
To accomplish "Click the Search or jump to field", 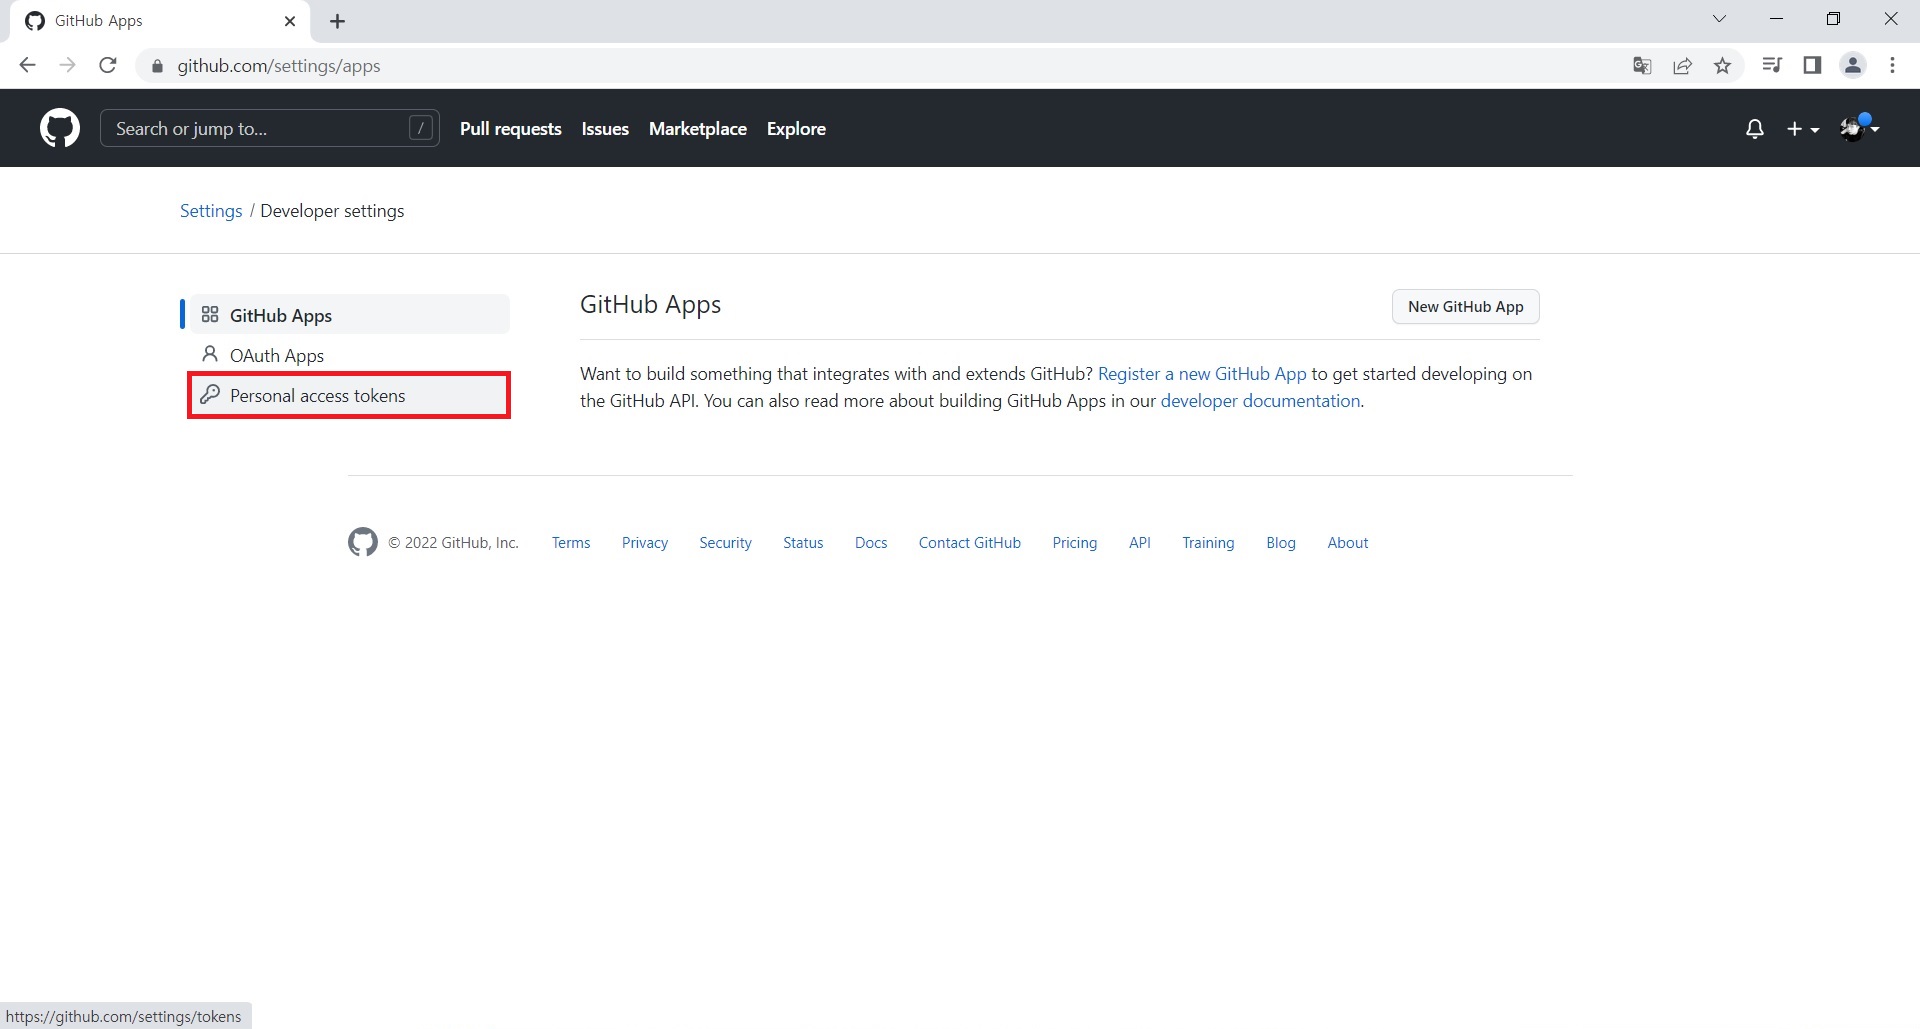I will [270, 128].
